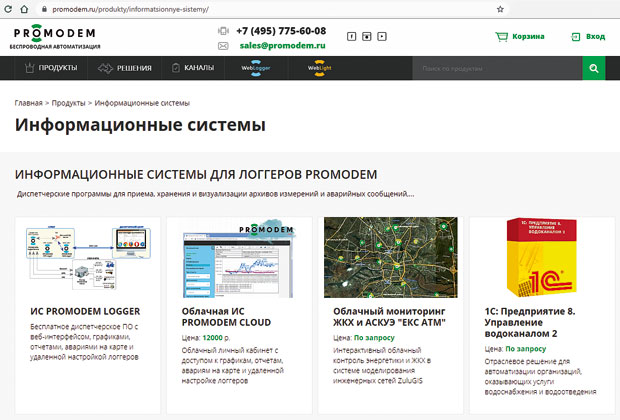Open the YouTube social icon
620x420 pixels.
382,36
